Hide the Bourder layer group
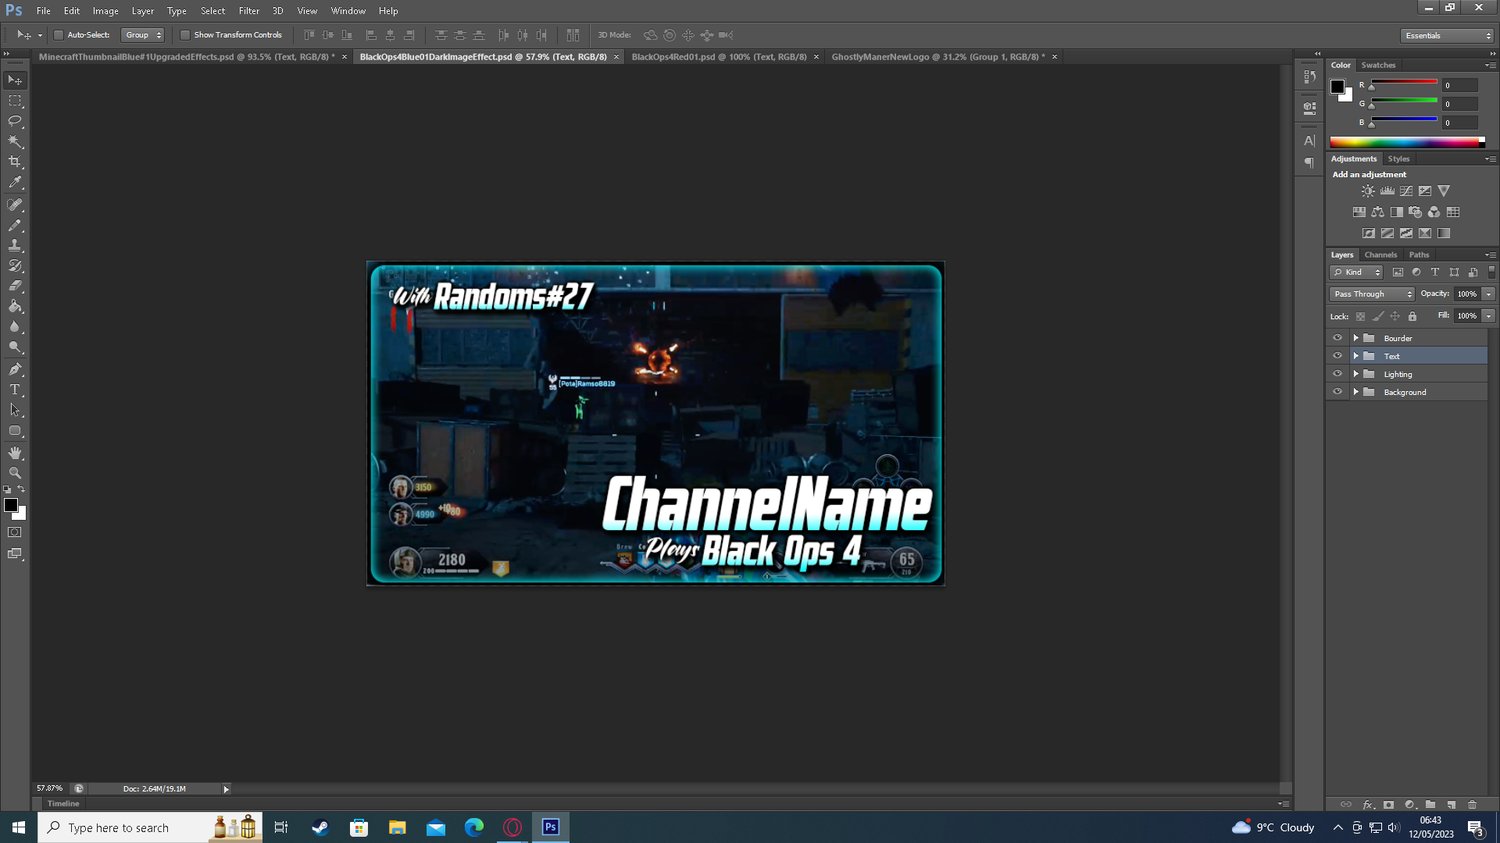Image resolution: width=1500 pixels, height=843 pixels. (1337, 338)
